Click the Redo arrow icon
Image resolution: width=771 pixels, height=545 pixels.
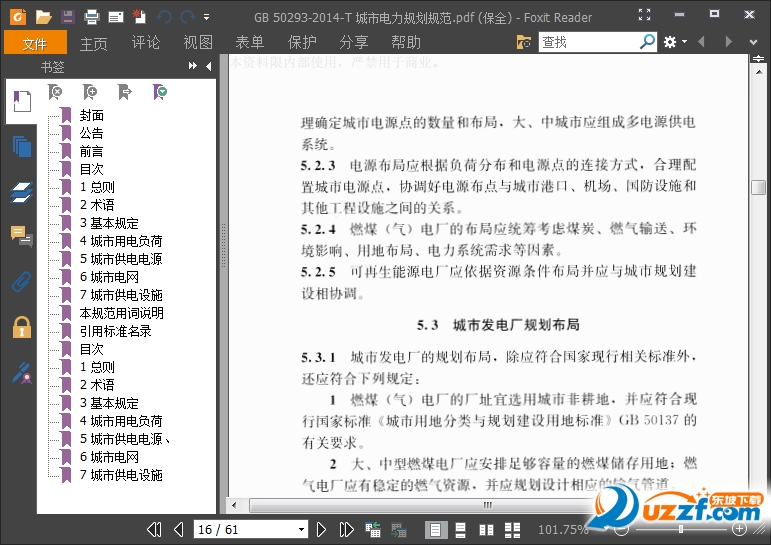click(x=188, y=18)
